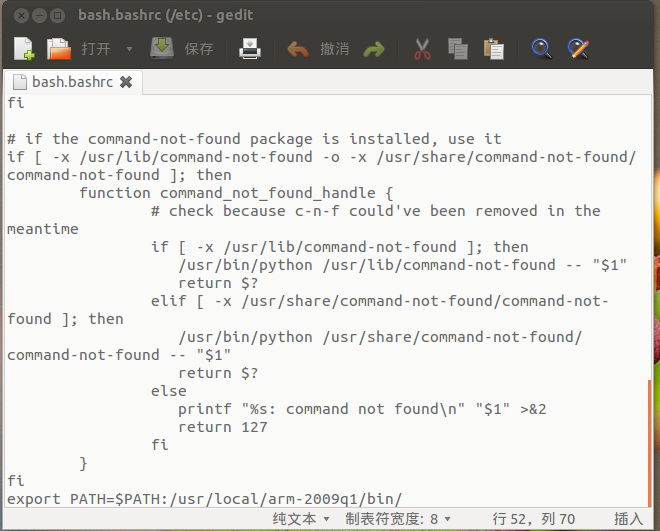The width and height of the screenshot is (660, 531).
Task: Click the orange undo arrow icon
Action: pos(298,49)
